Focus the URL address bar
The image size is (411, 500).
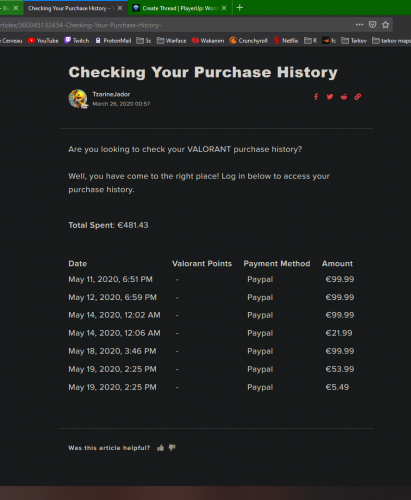(173, 25)
